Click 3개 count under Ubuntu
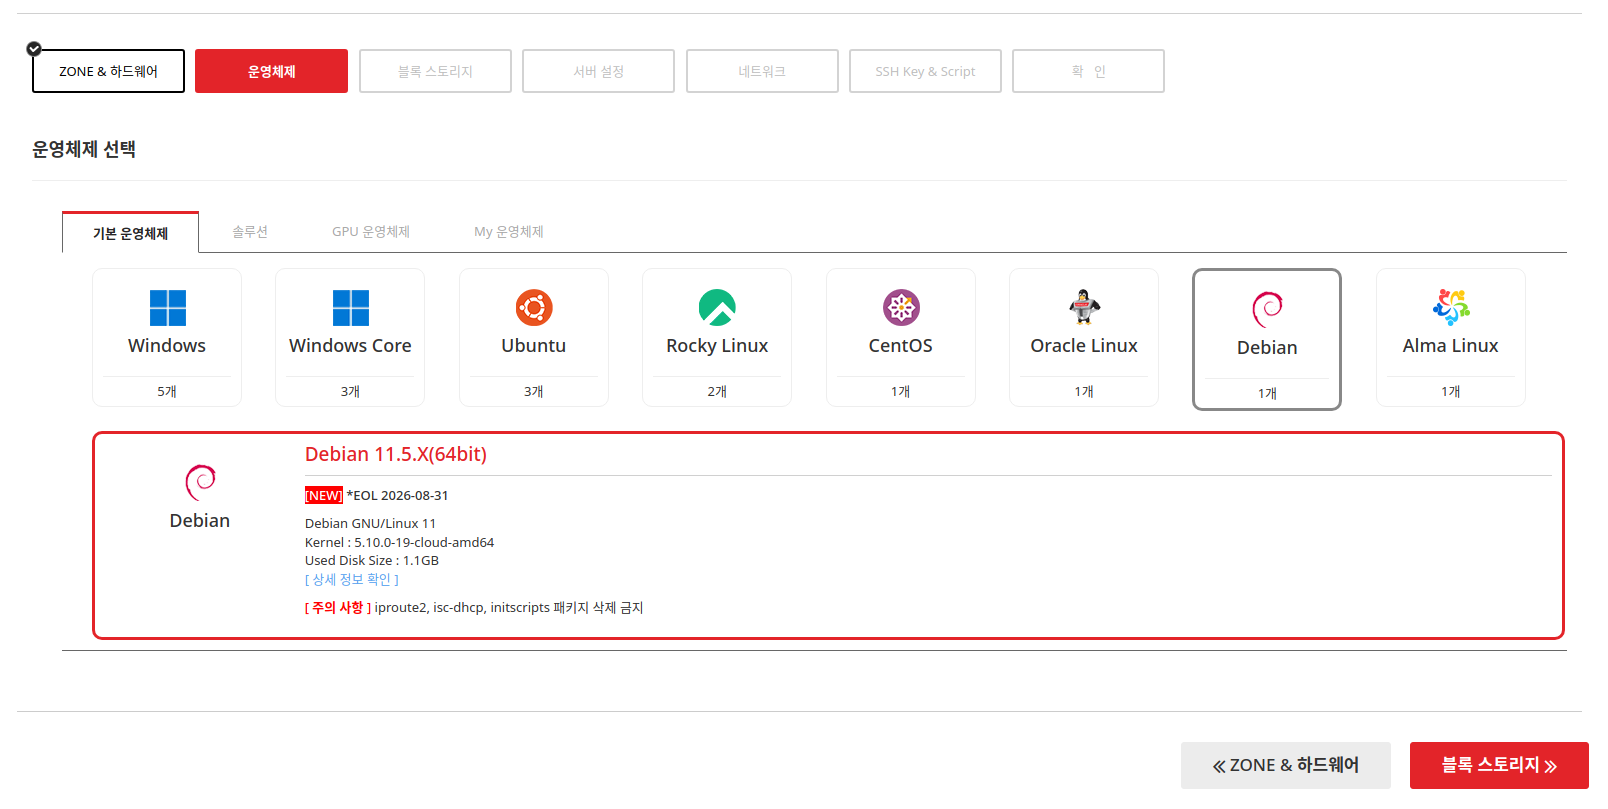This screenshot has width=1608, height=809. (534, 392)
